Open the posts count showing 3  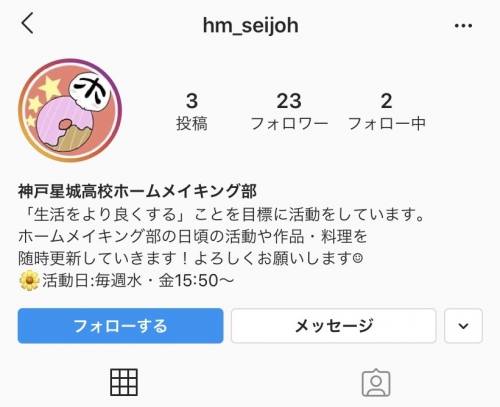coord(192,112)
